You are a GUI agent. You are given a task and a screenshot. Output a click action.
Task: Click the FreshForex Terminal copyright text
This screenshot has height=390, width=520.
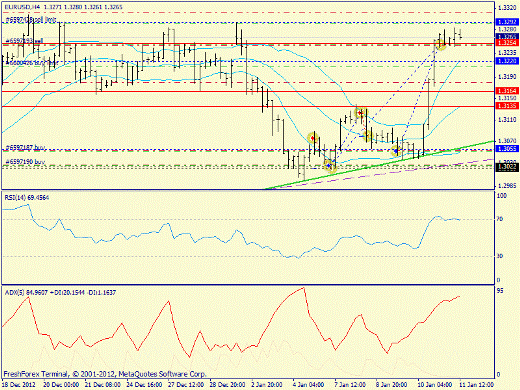click(x=105, y=374)
